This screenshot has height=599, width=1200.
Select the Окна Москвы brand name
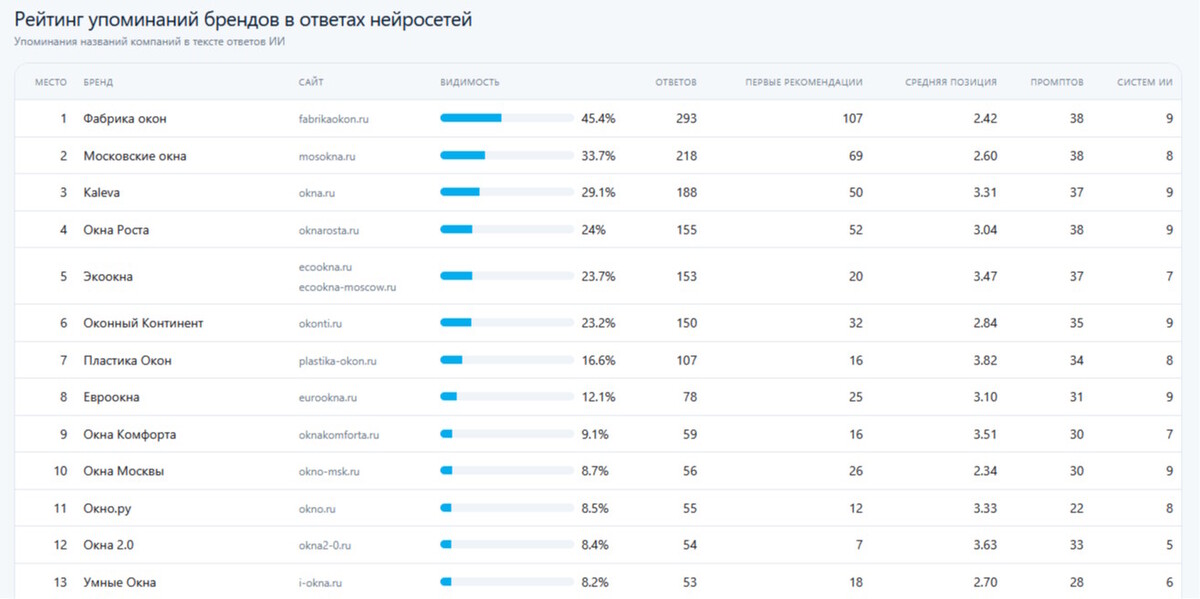[x=124, y=472]
